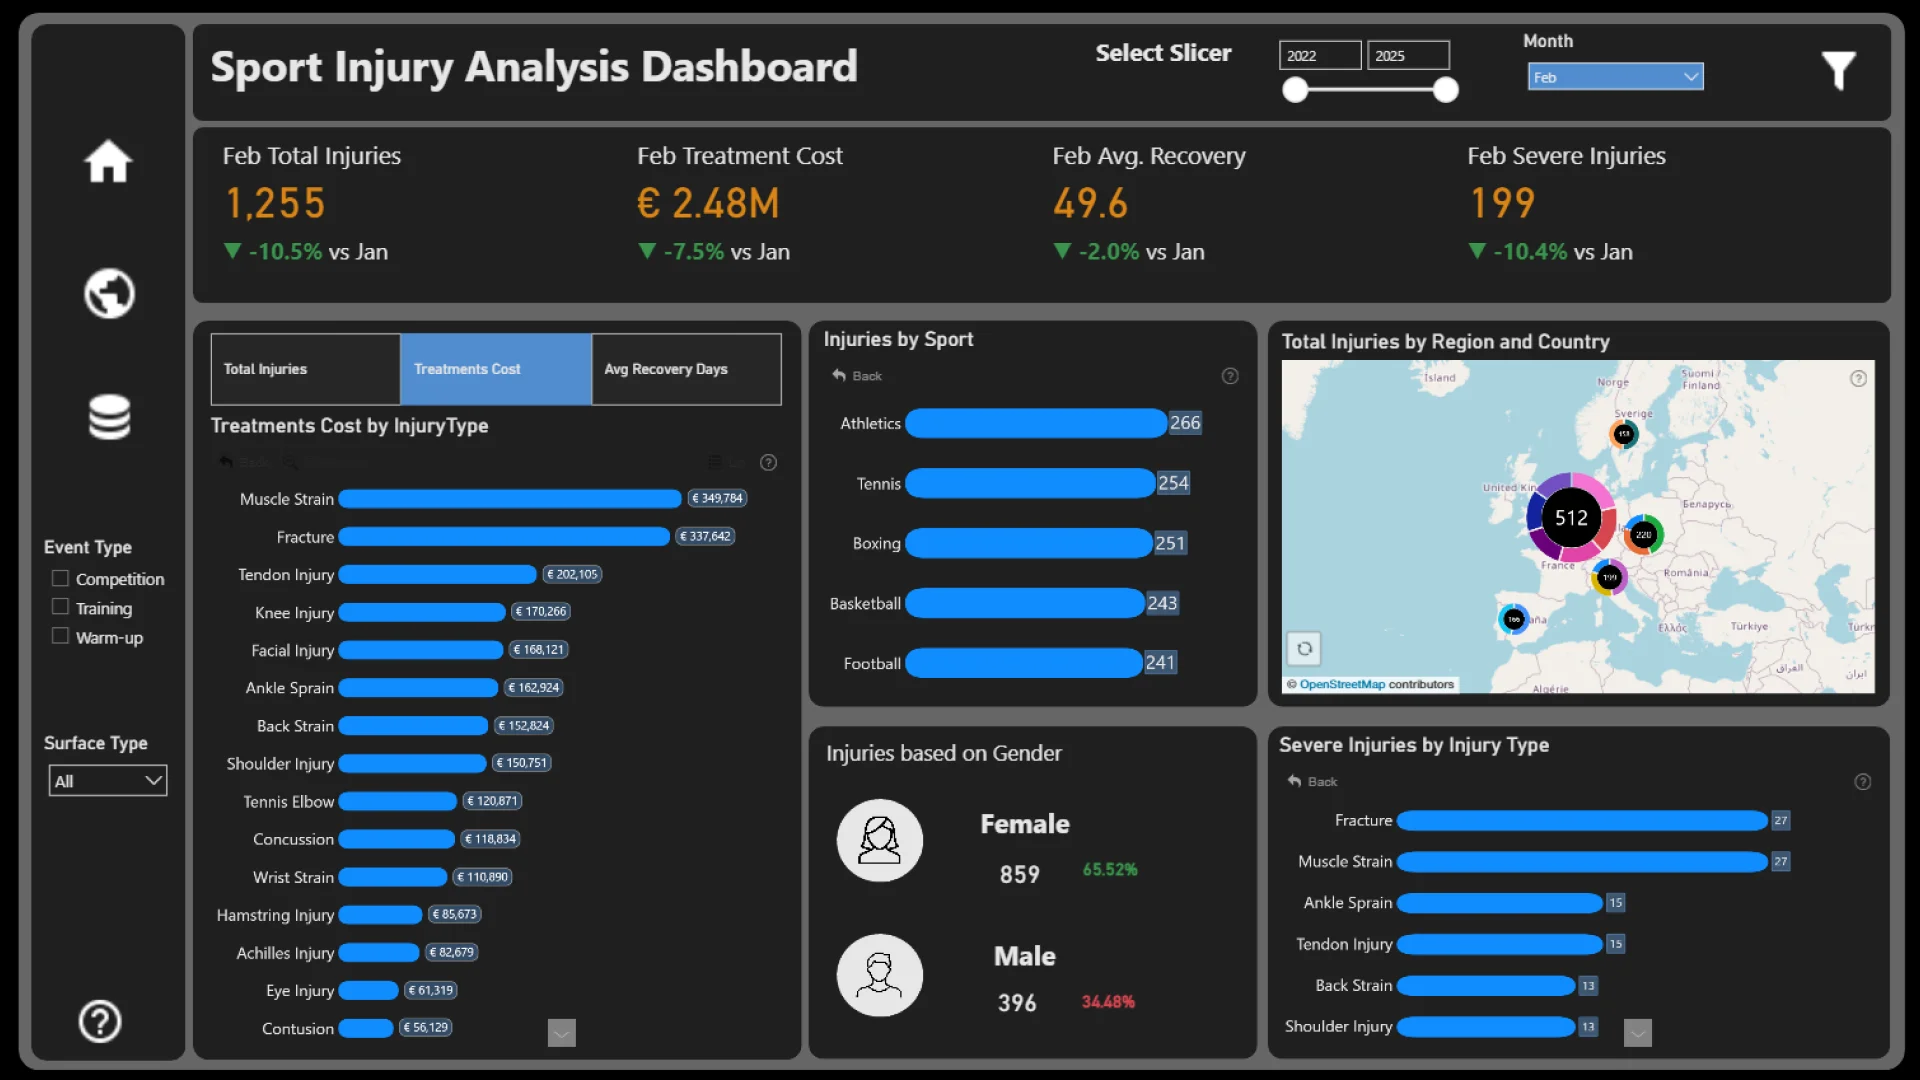
Task: Click help icon on the region map
Action: [x=1858, y=378]
